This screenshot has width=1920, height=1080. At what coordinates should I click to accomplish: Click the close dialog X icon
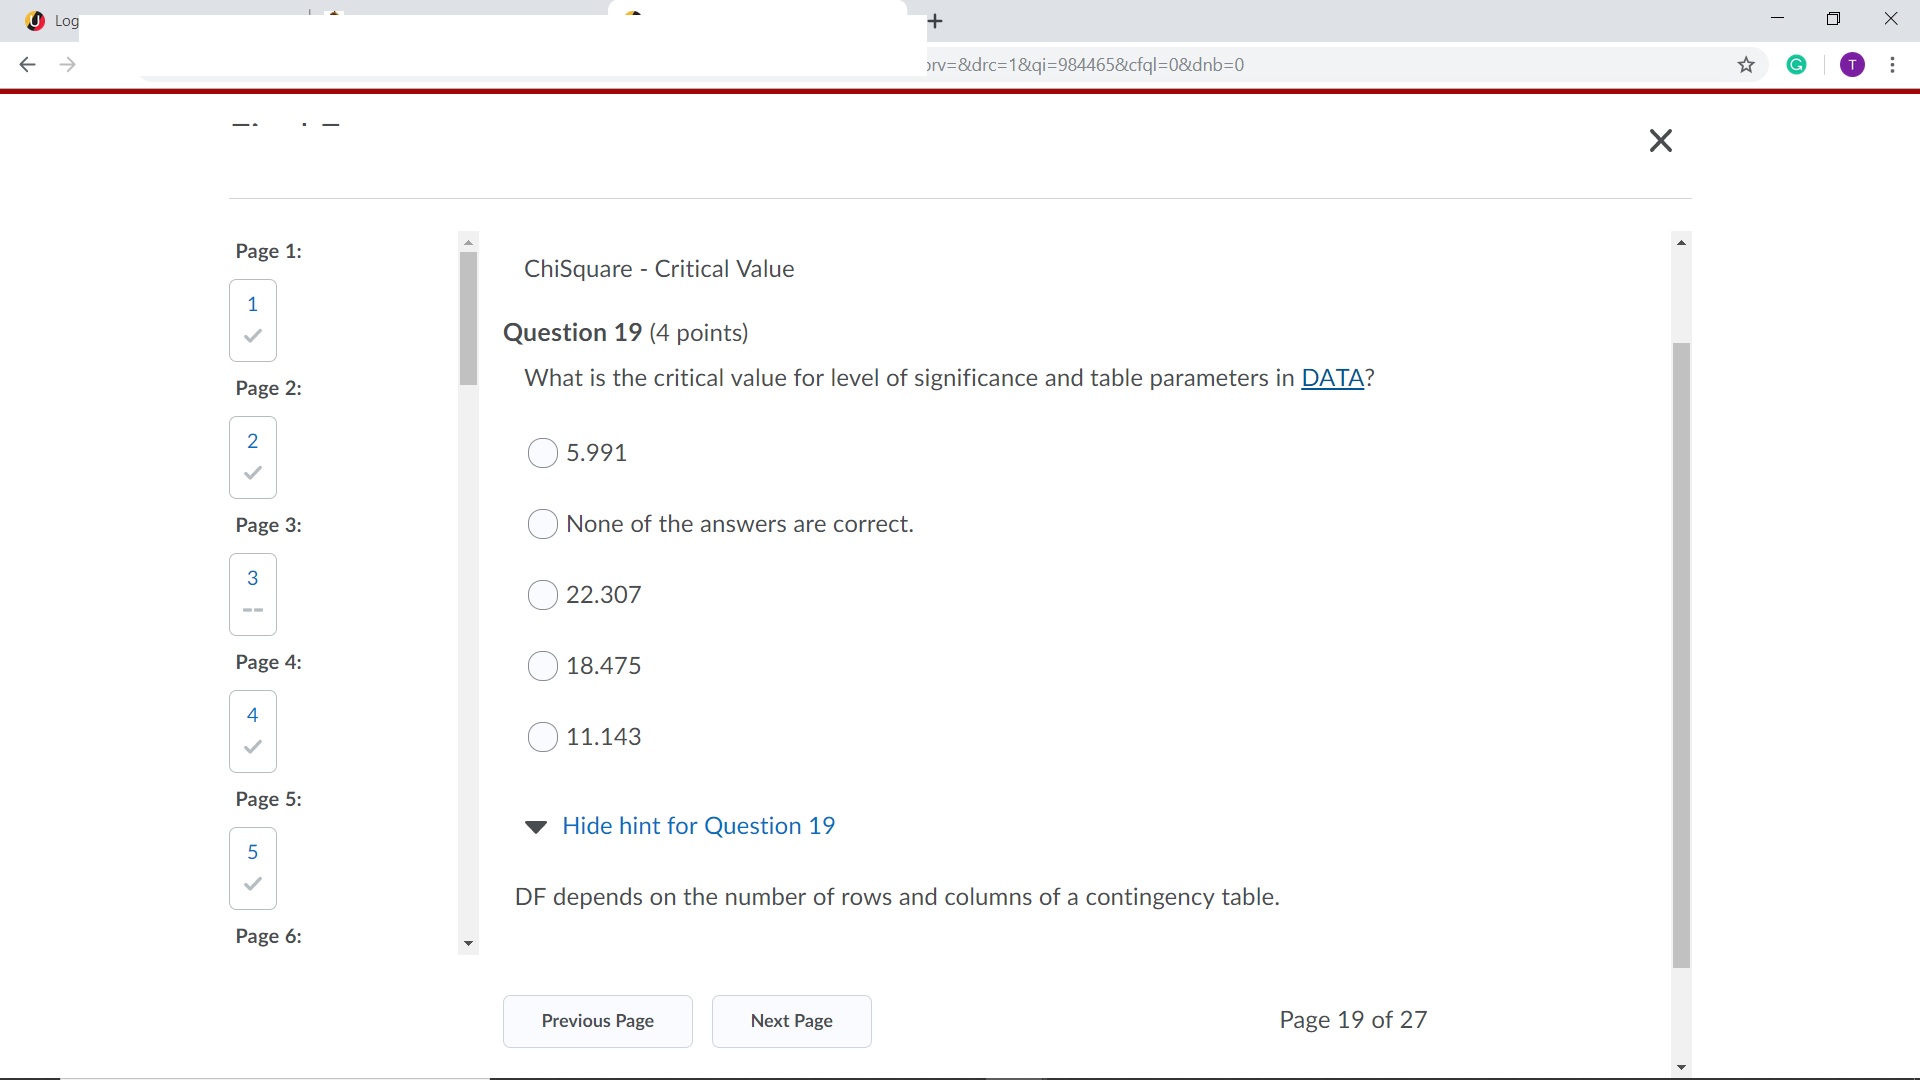point(1660,141)
